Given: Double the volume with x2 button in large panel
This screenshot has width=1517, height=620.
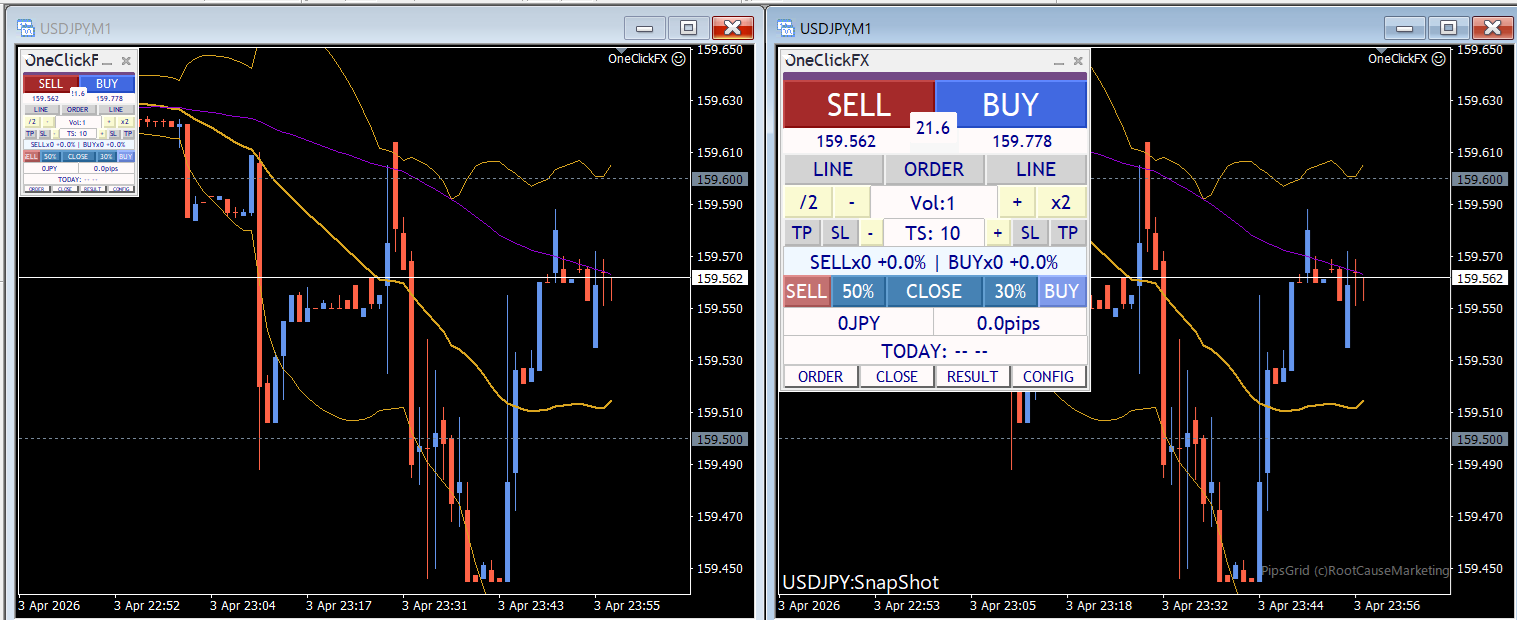Looking at the screenshot, I should pyautogui.click(x=1061, y=202).
